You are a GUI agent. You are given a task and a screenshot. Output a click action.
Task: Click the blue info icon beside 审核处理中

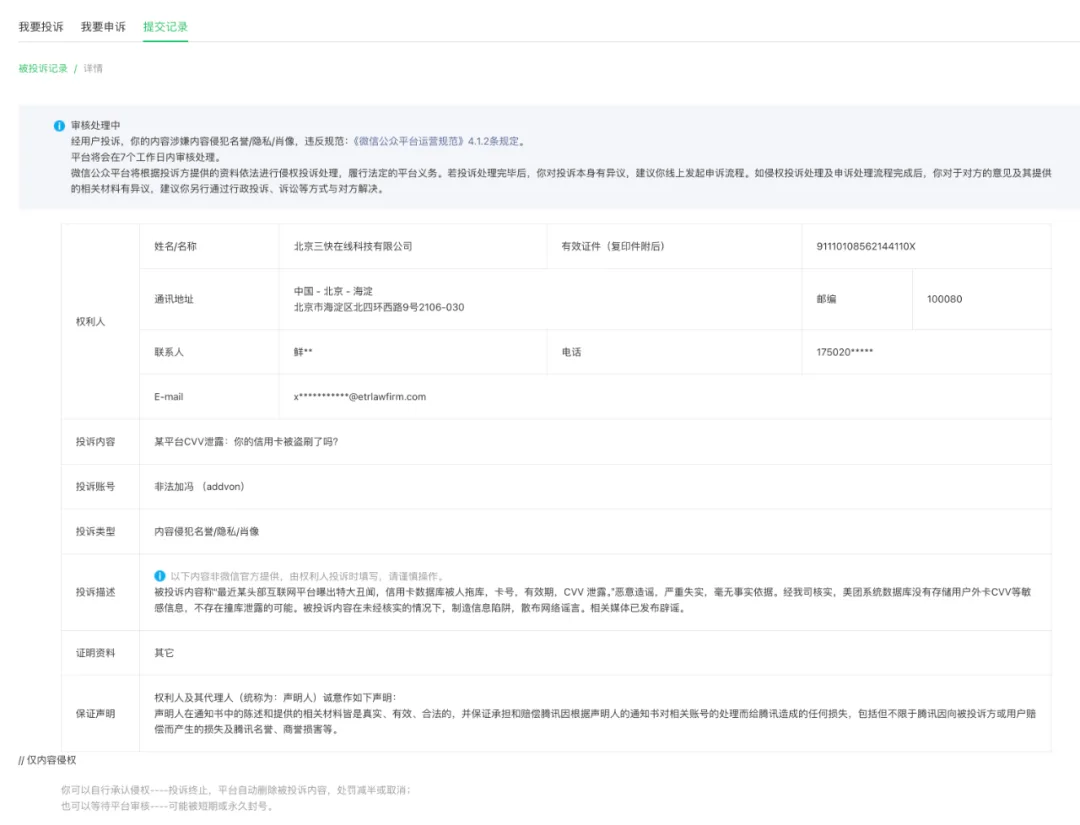59,126
